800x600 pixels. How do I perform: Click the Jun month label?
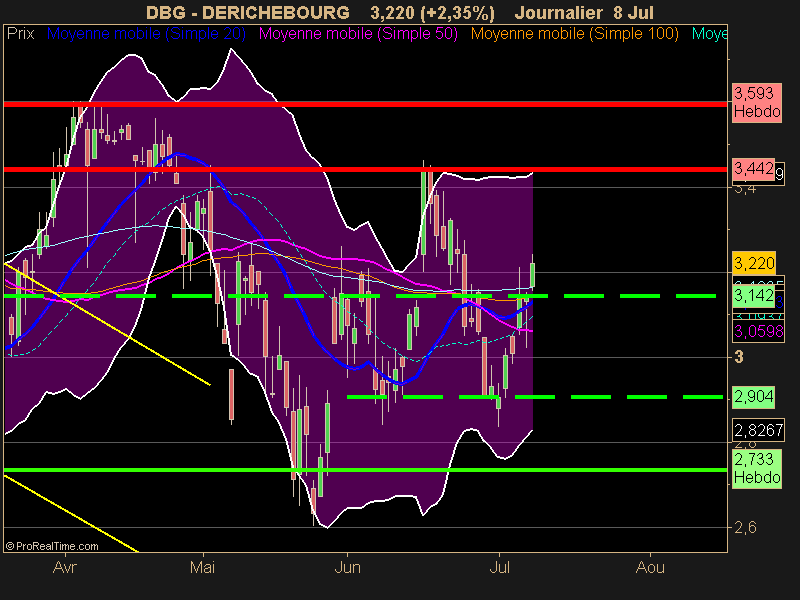(347, 567)
